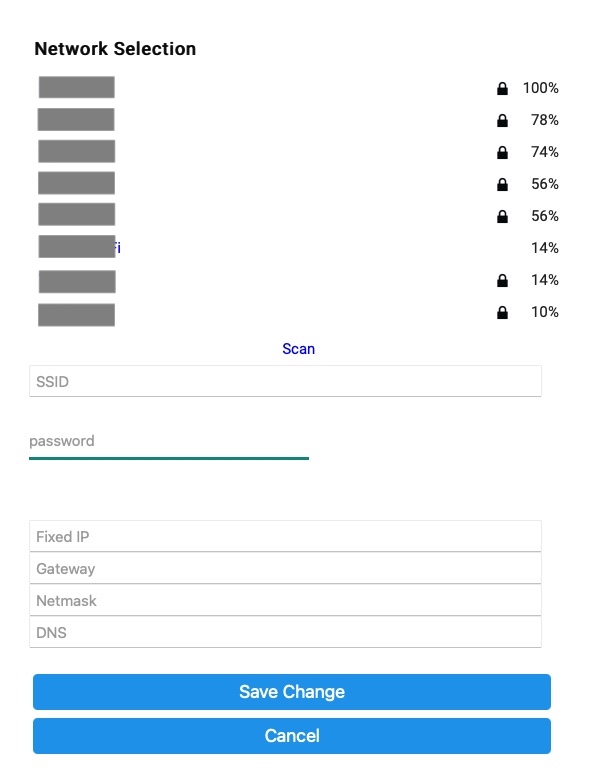Viewport: 590px width, 773px height.
Task: Choose the redacted network with 78% signal
Action: 76,119
